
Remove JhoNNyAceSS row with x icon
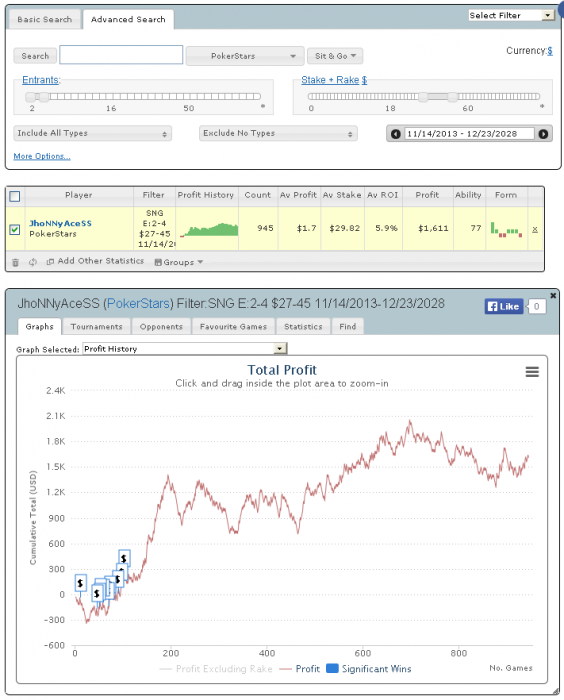tap(535, 229)
